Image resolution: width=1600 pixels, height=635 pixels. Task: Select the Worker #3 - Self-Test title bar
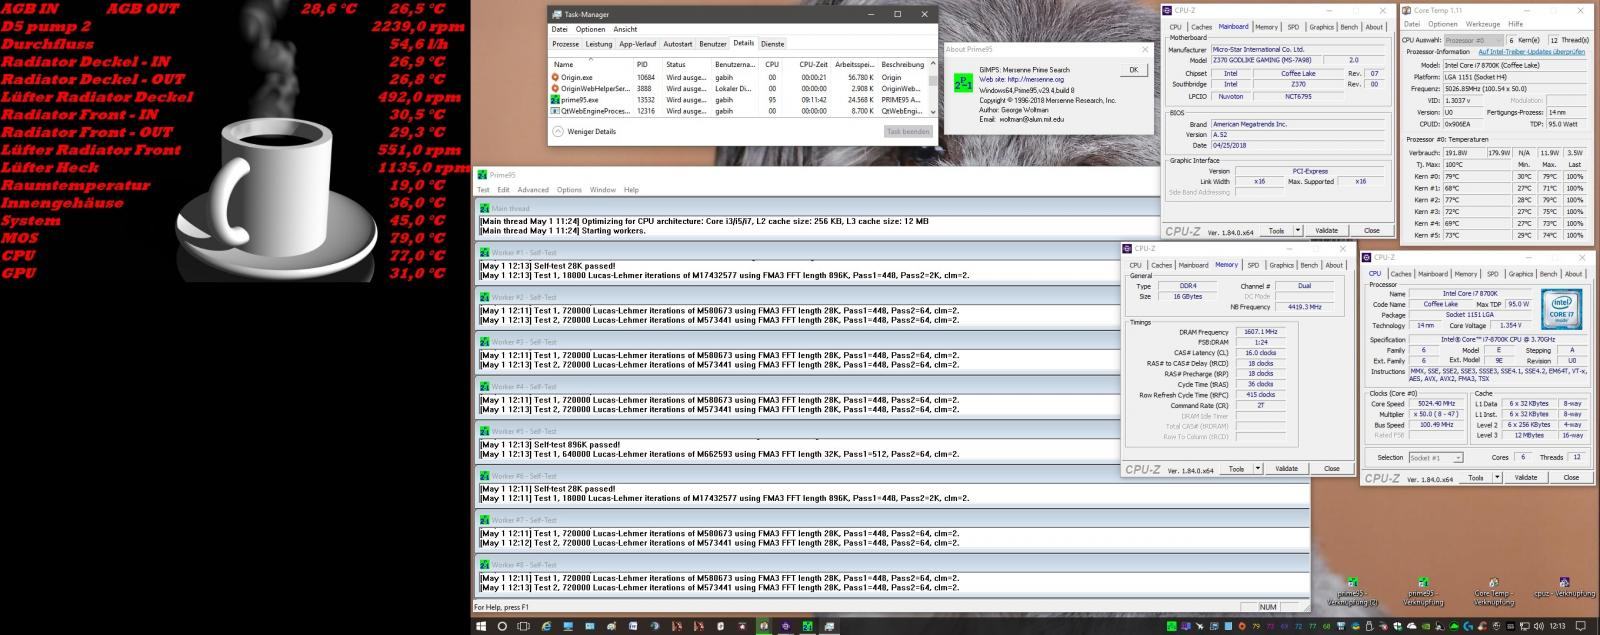tap(891, 342)
